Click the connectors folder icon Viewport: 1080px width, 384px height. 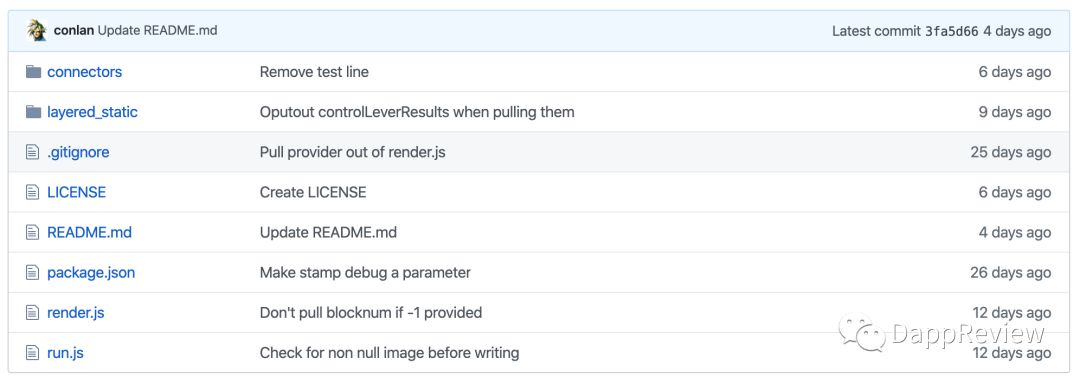(33, 72)
